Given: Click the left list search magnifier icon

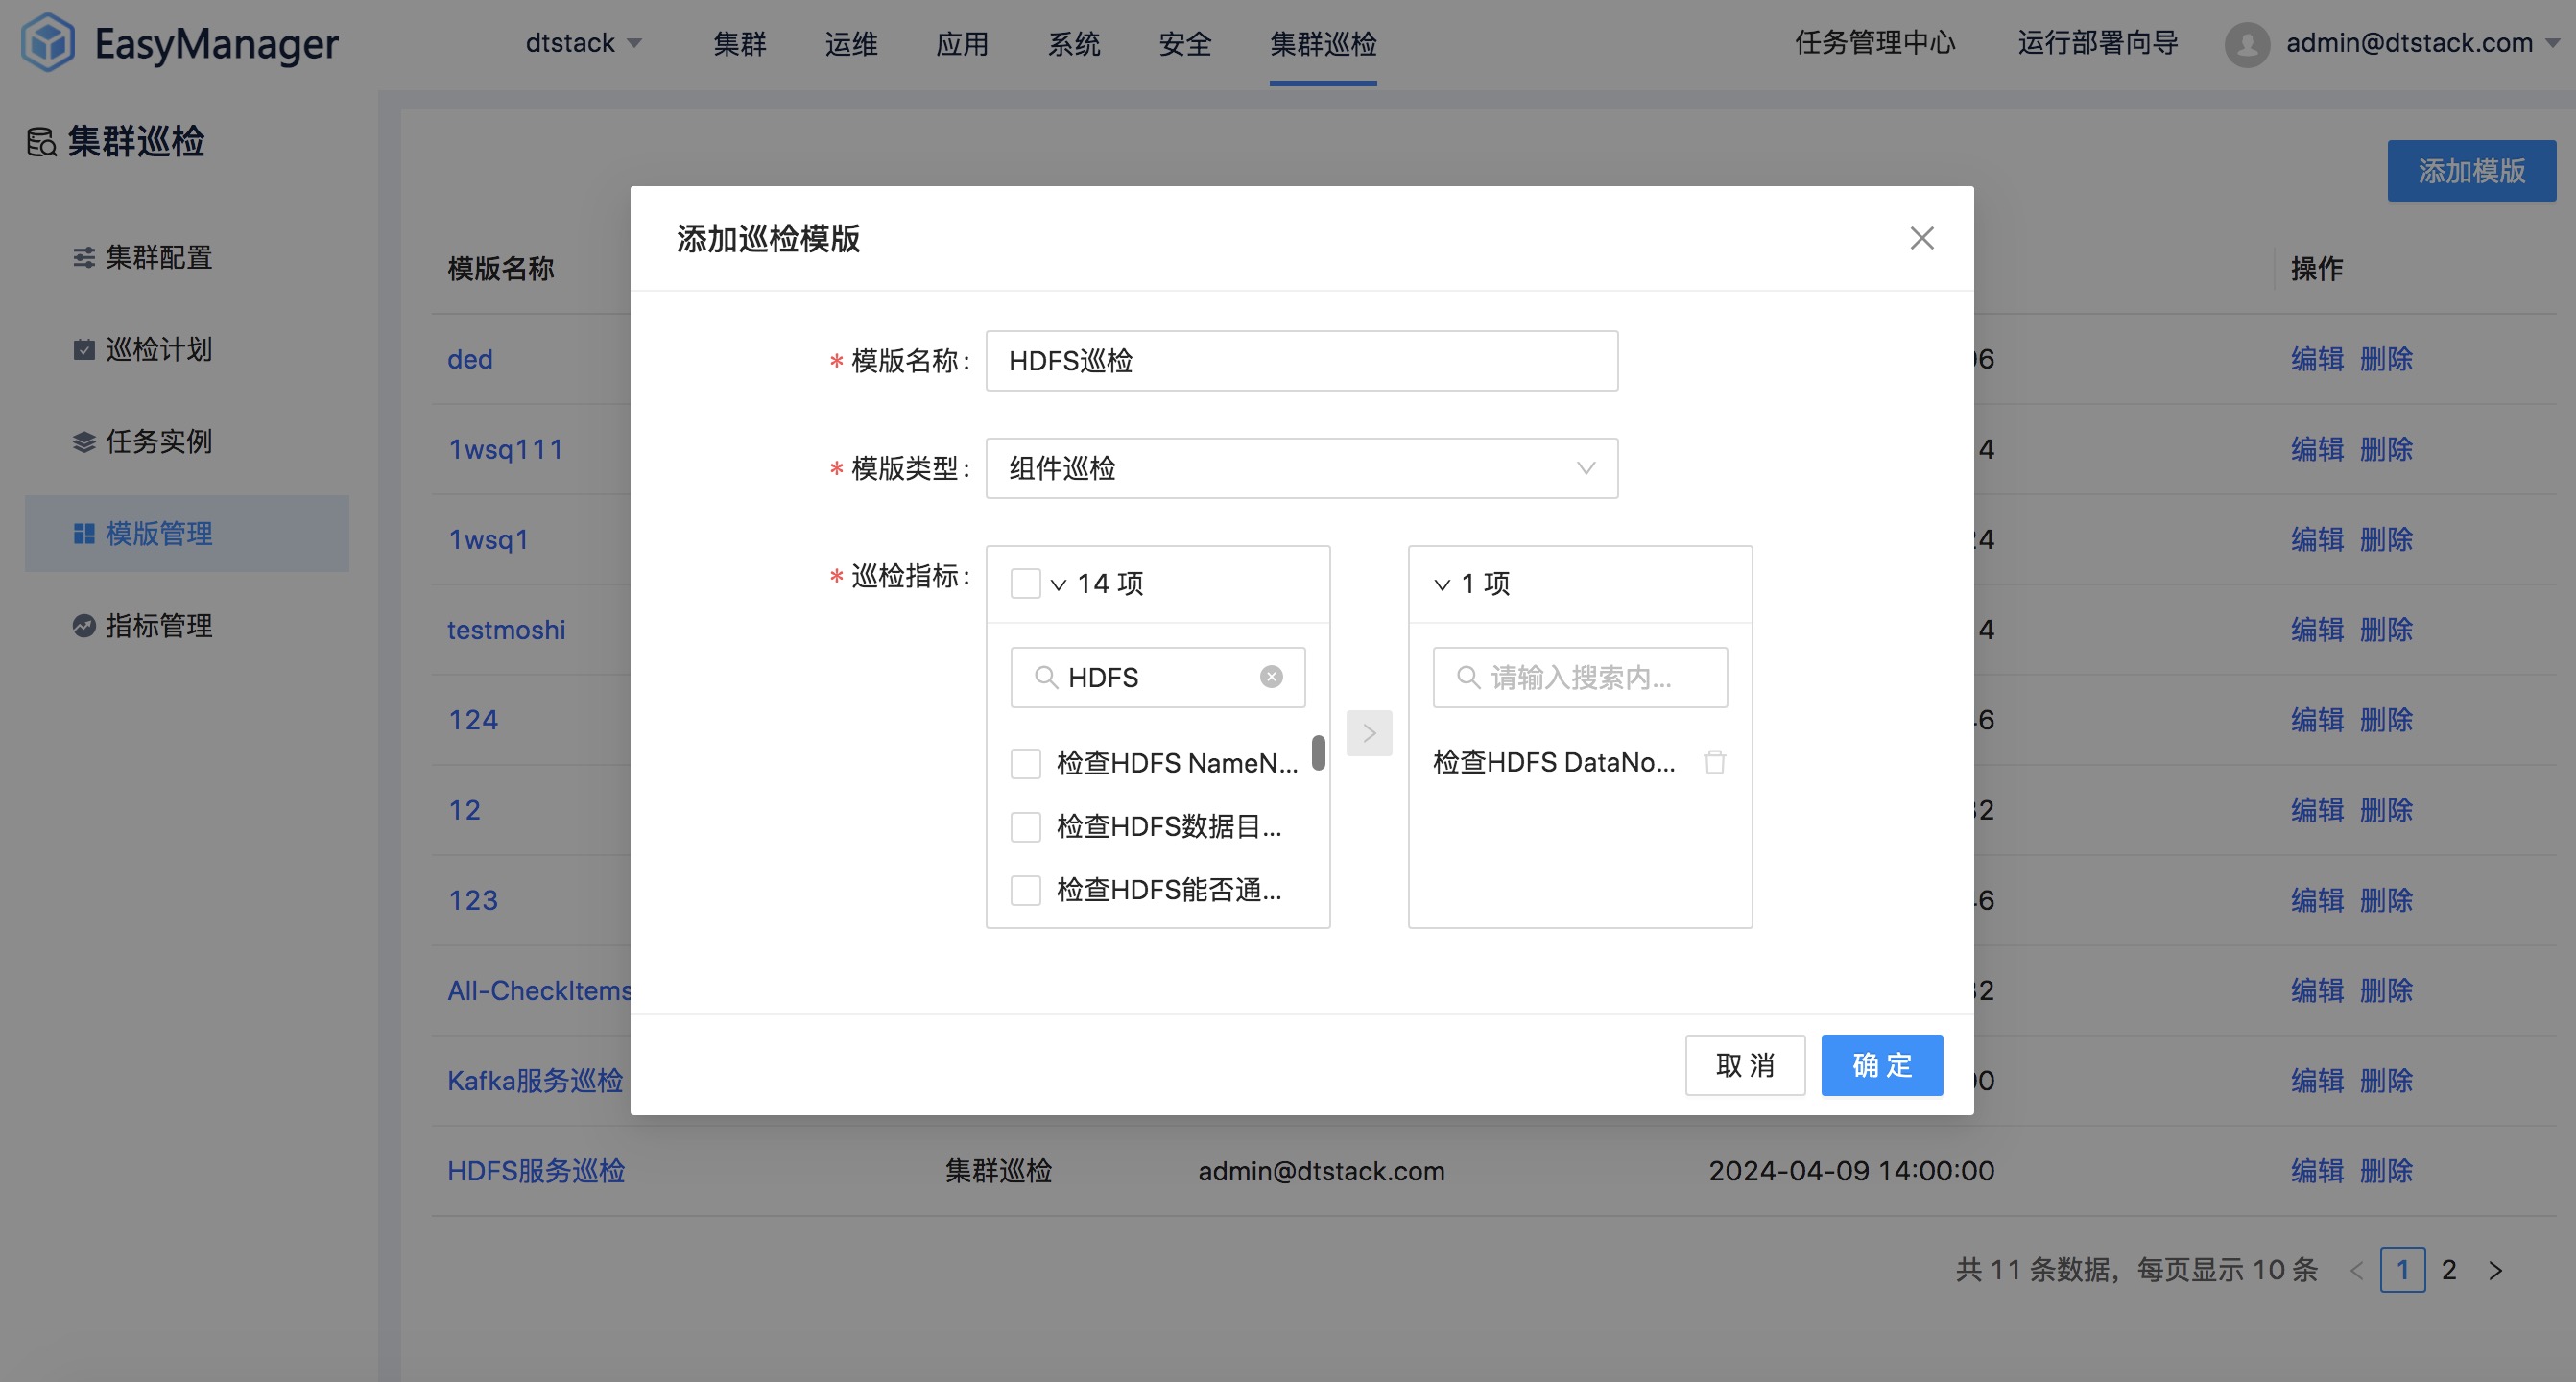Looking at the screenshot, I should (1046, 677).
